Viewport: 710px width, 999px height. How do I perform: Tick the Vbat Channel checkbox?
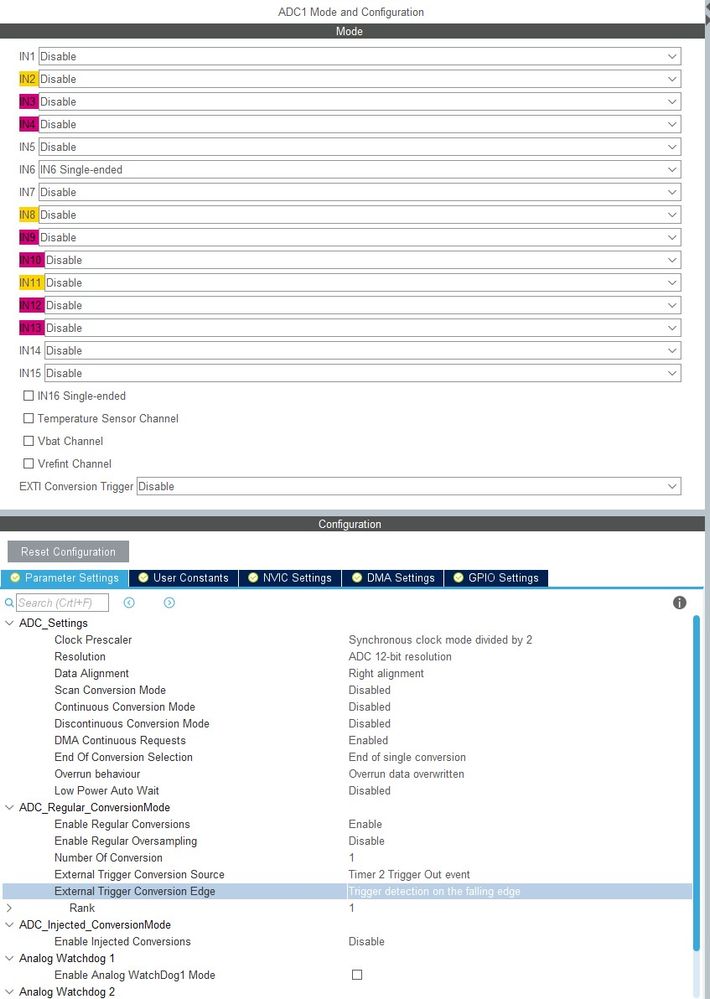pos(29,441)
